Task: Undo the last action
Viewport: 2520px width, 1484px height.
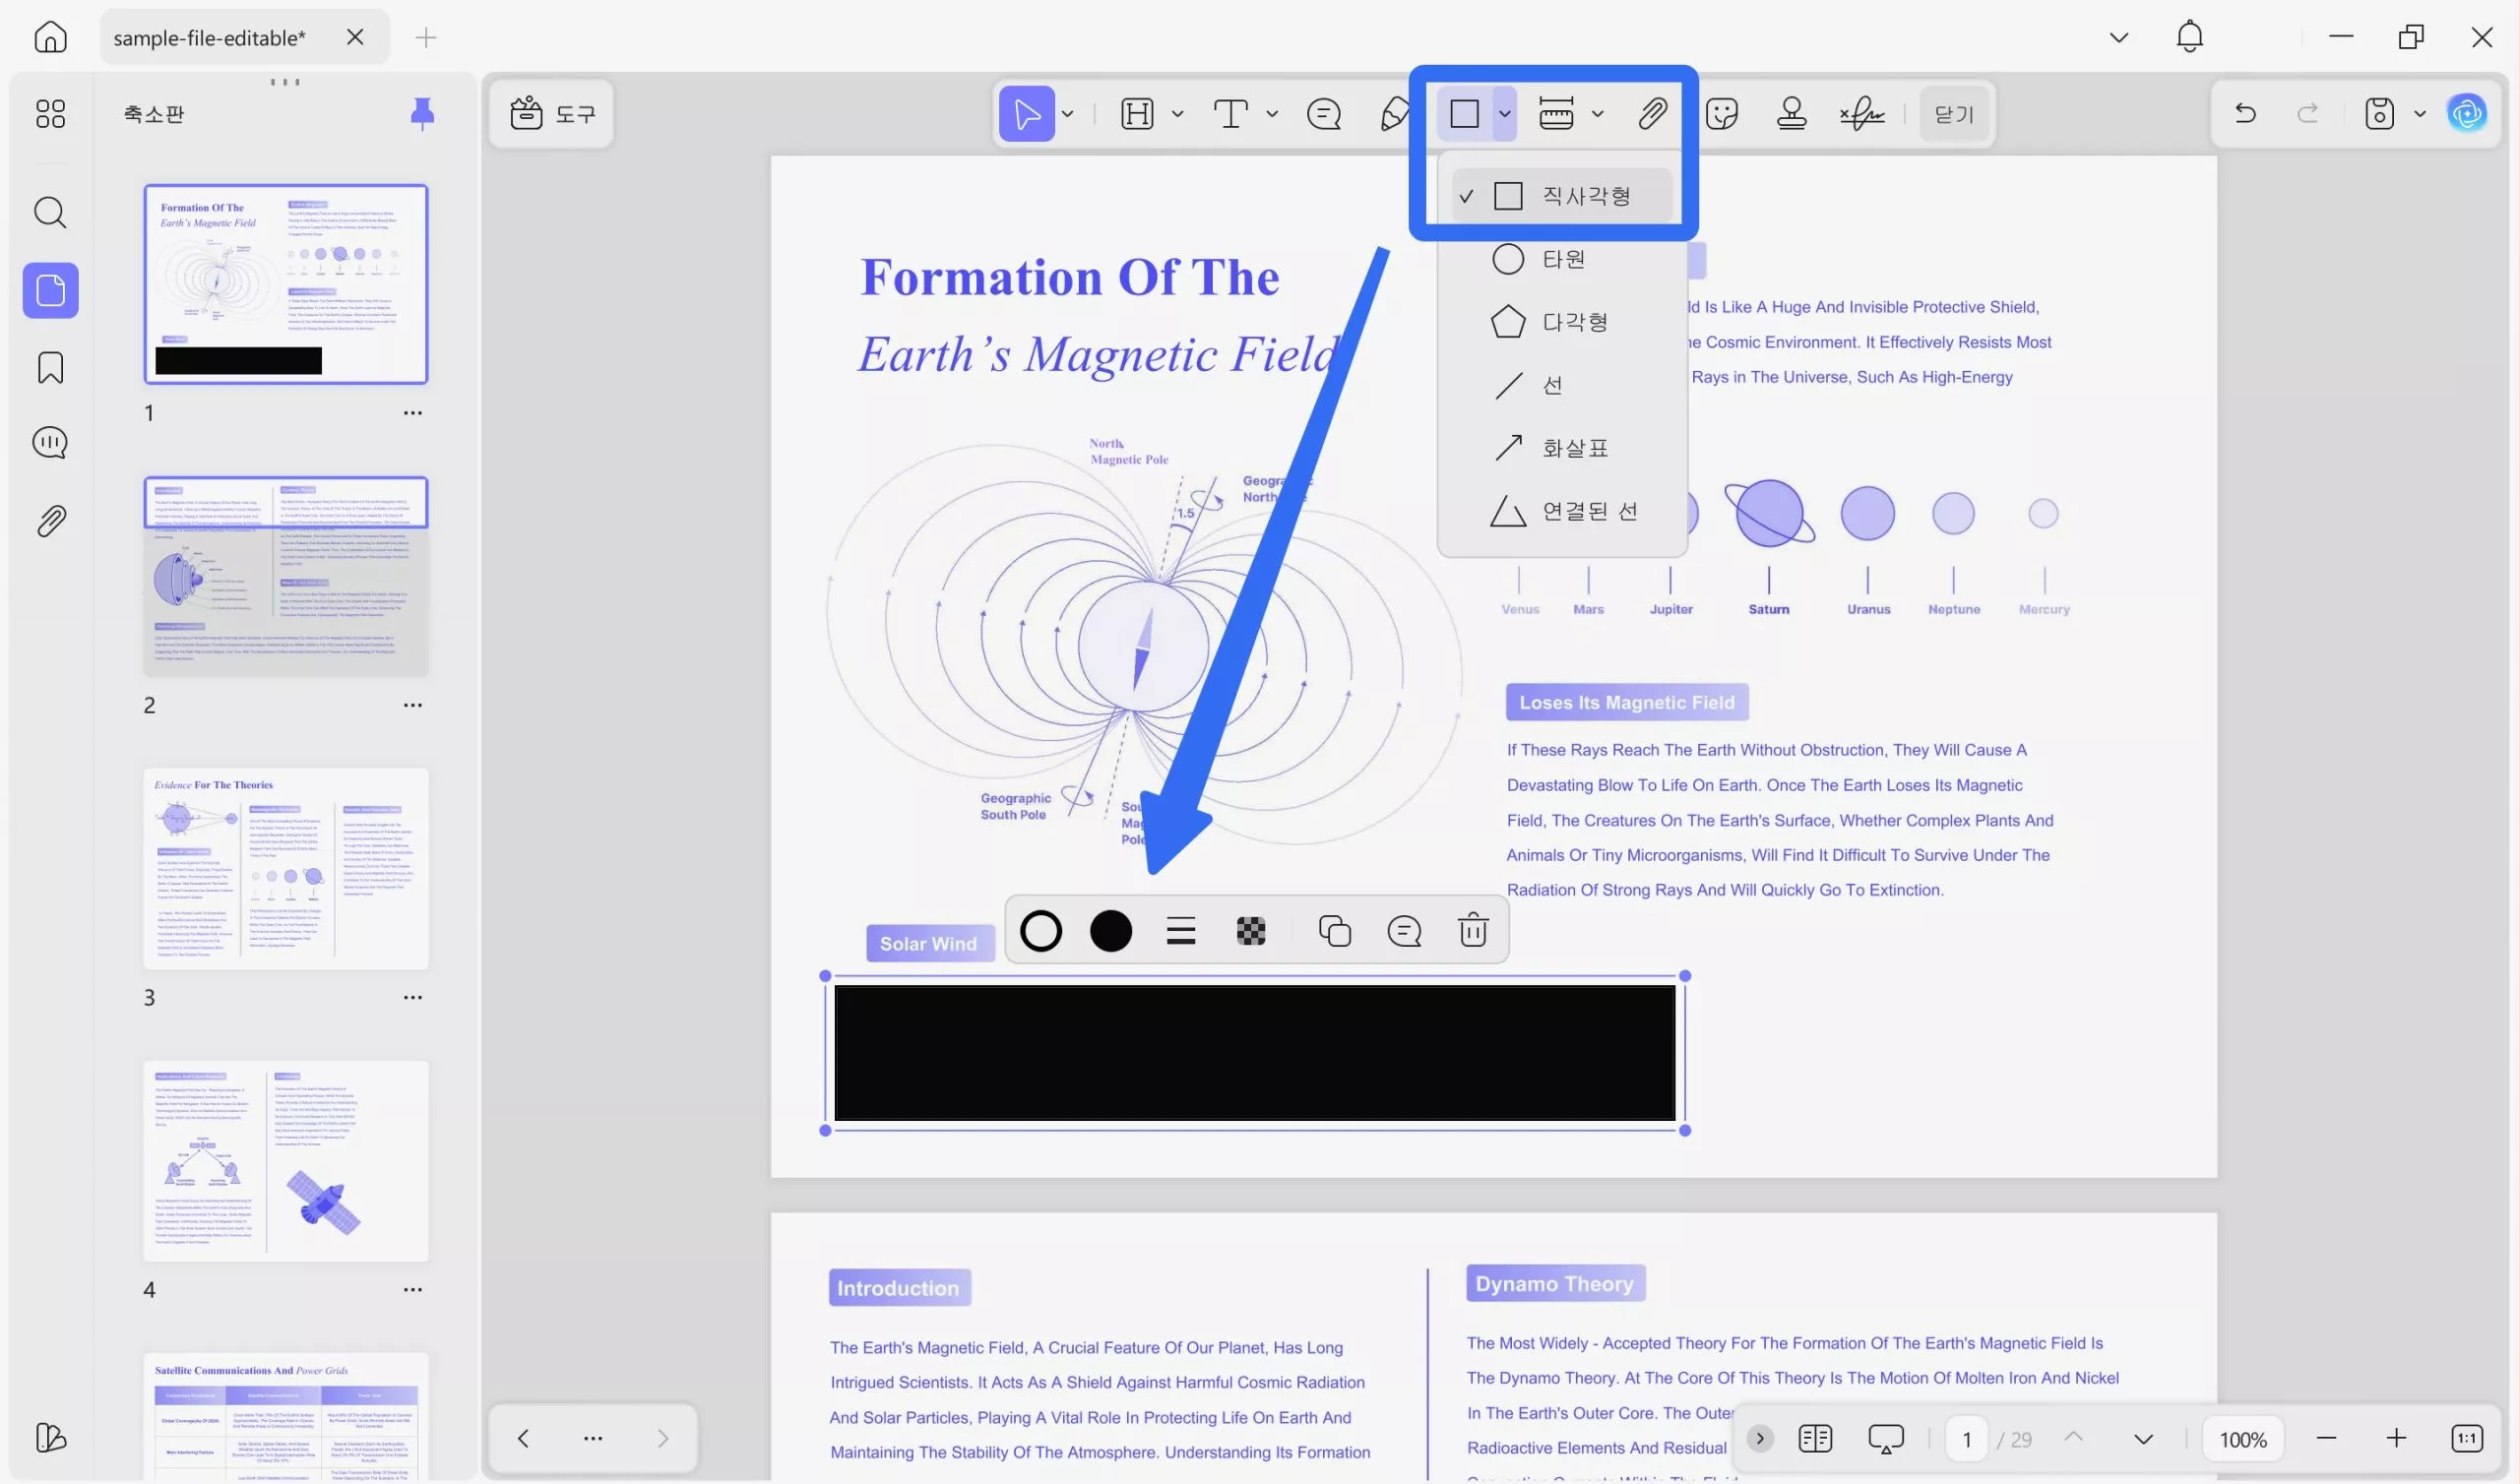Action: pos(2245,113)
